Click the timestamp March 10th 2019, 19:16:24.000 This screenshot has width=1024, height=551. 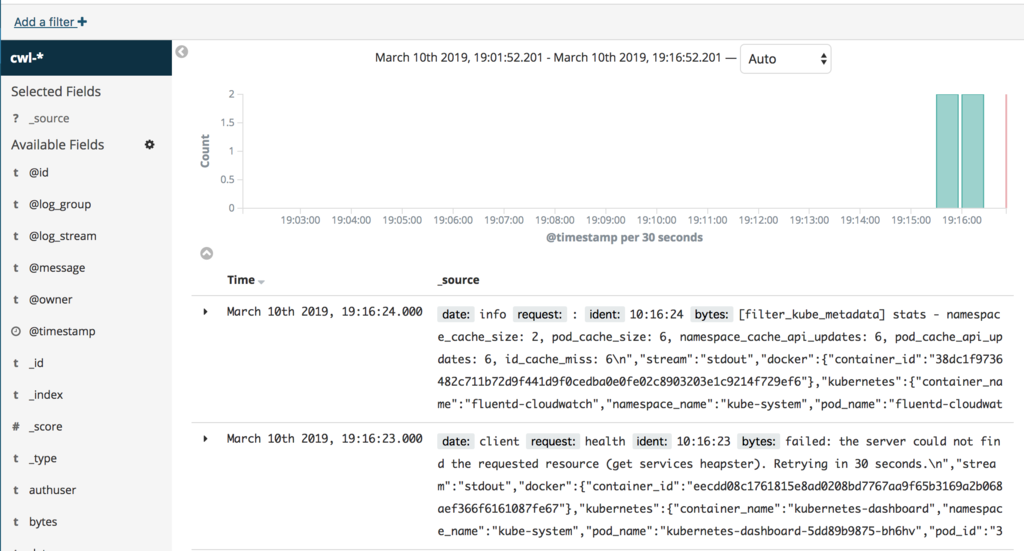[325, 312]
